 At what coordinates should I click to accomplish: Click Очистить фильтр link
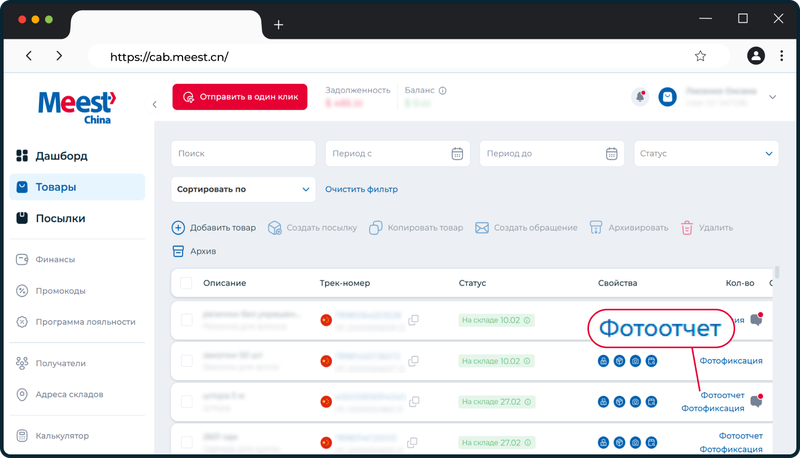tap(361, 189)
